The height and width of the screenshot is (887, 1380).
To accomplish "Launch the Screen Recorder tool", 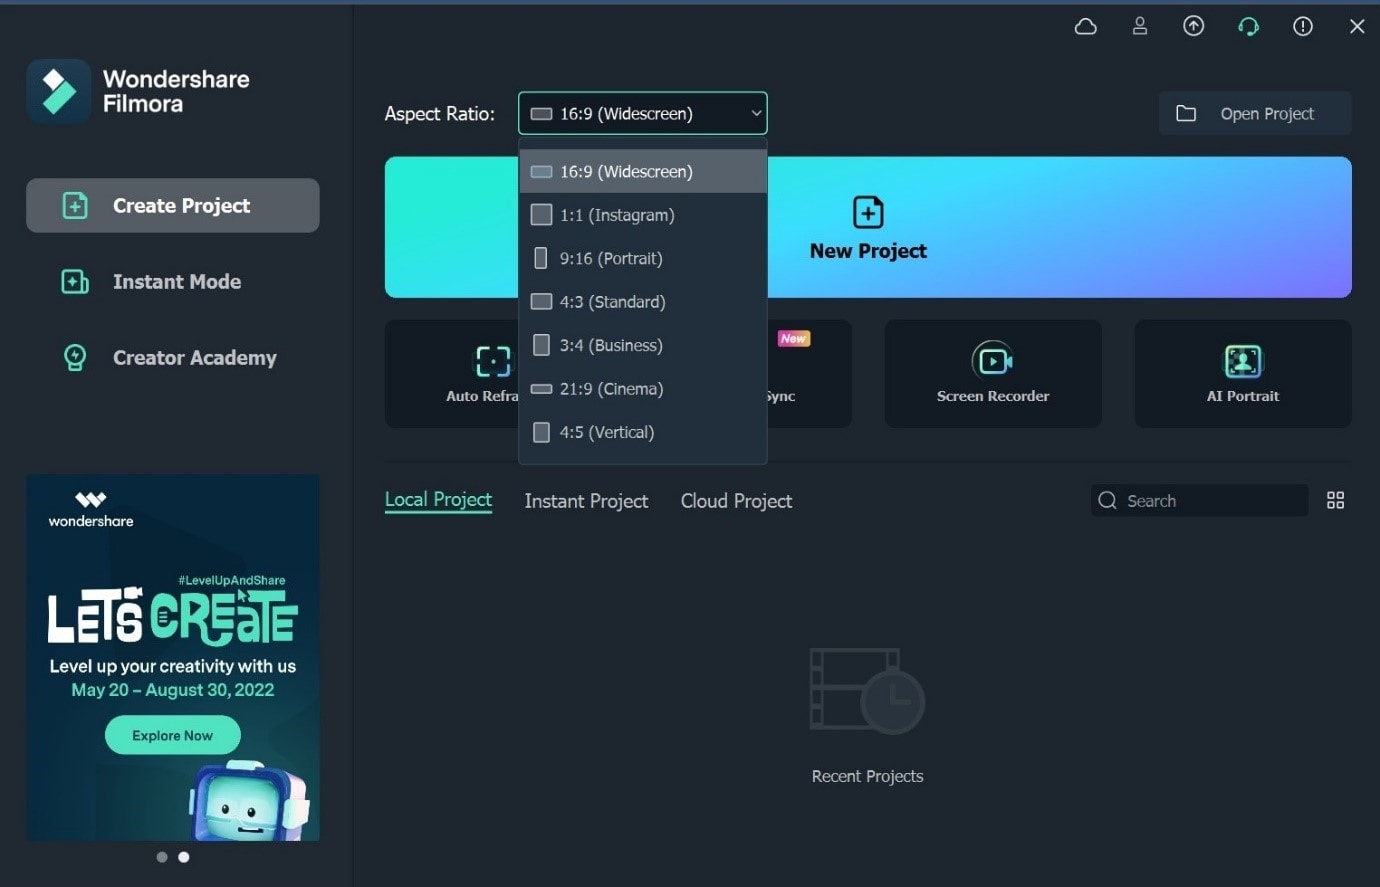I will (992, 374).
